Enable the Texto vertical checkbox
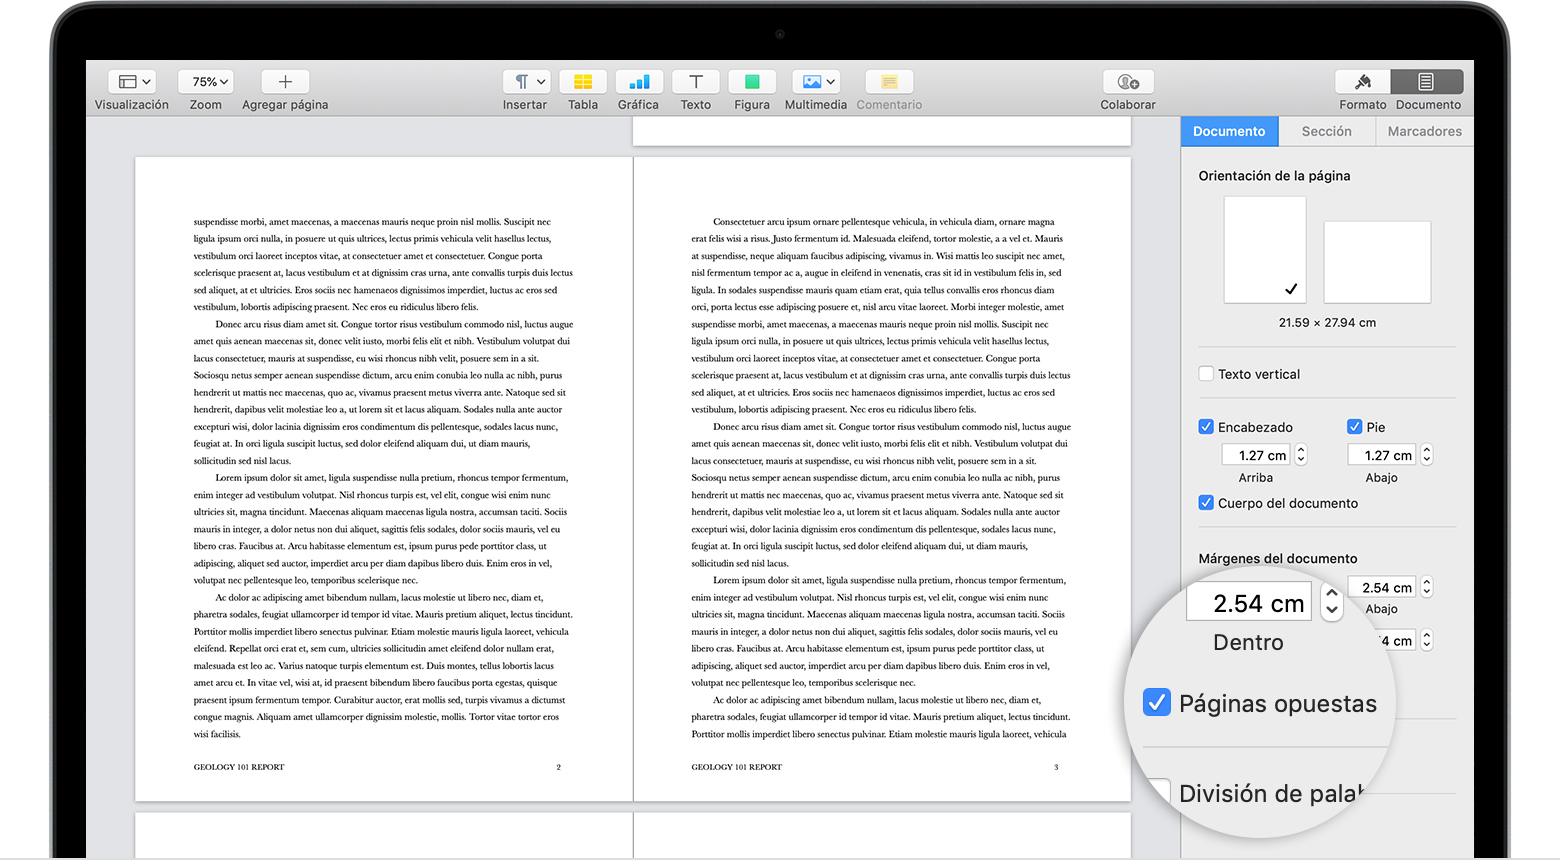The height and width of the screenshot is (860, 1560). click(1206, 373)
